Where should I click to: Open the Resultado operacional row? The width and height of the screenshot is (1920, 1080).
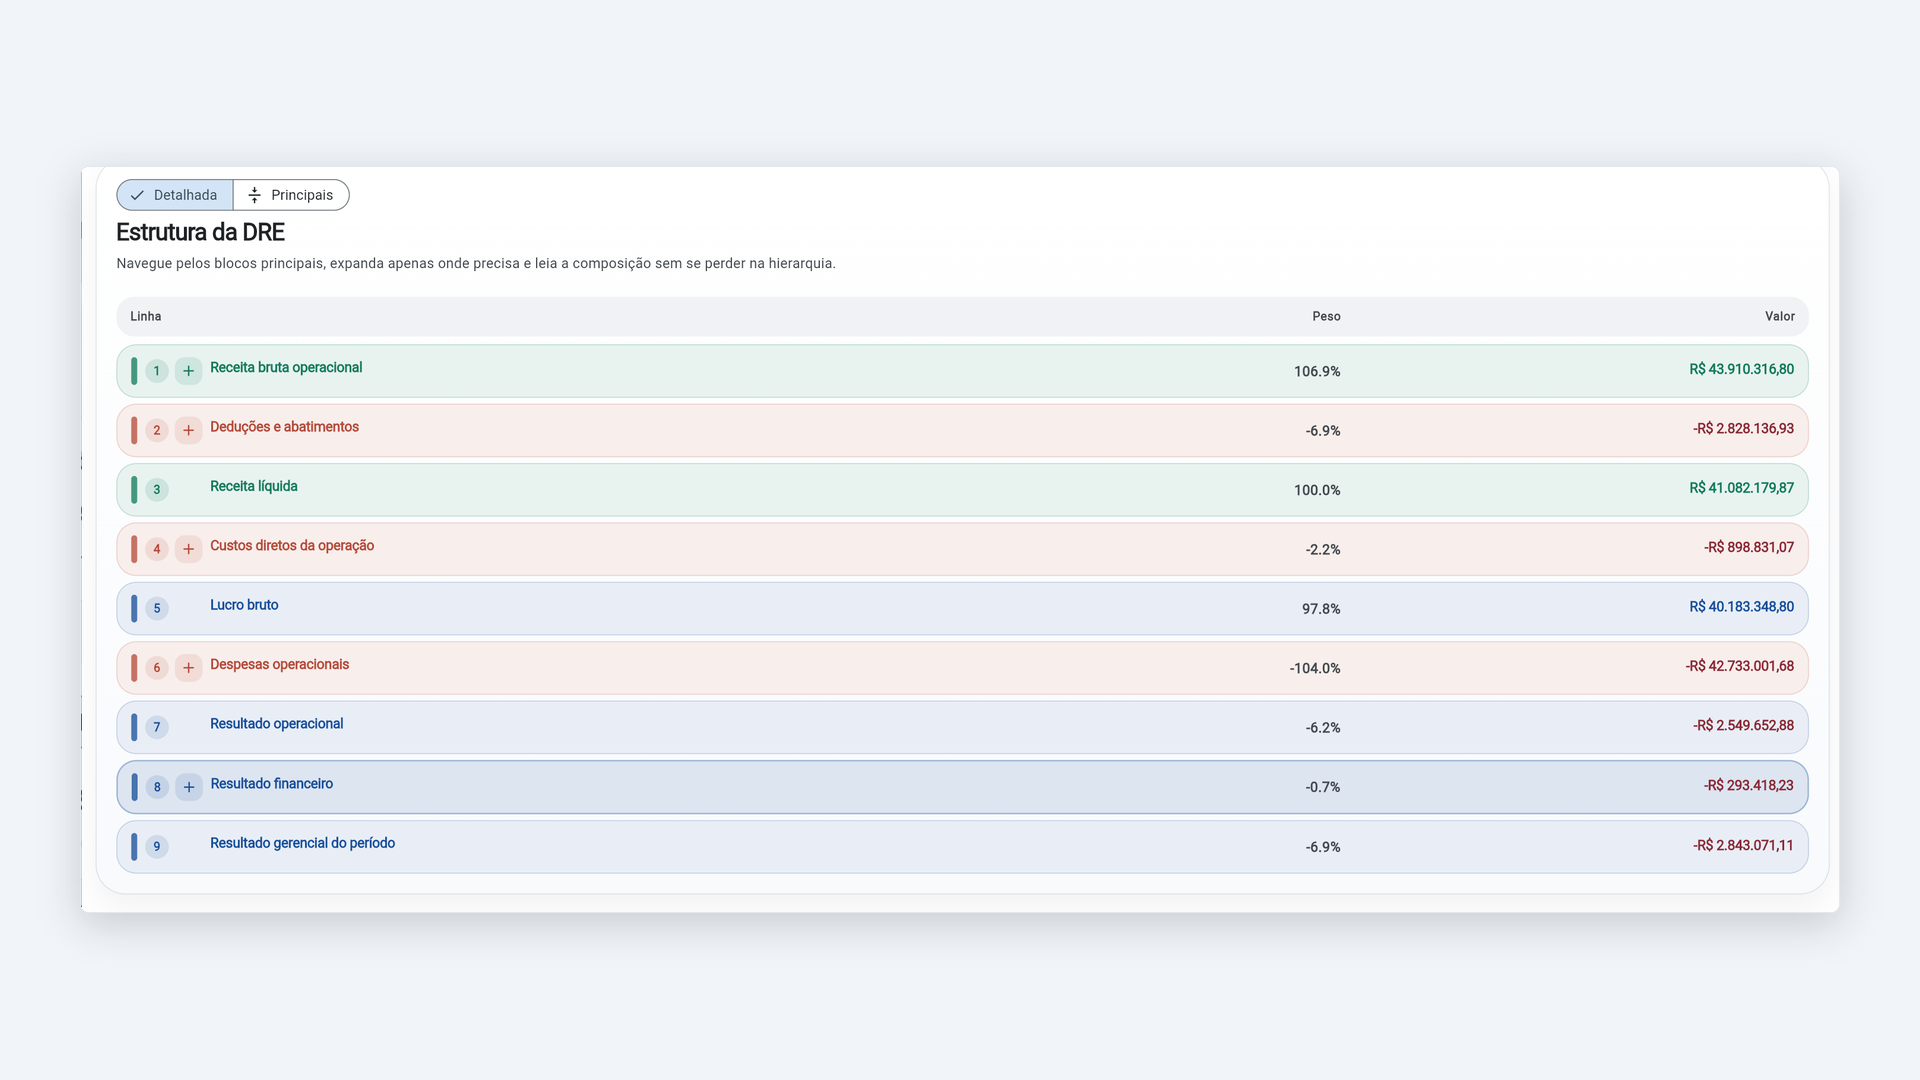pyautogui.click(x=962, y=727)
